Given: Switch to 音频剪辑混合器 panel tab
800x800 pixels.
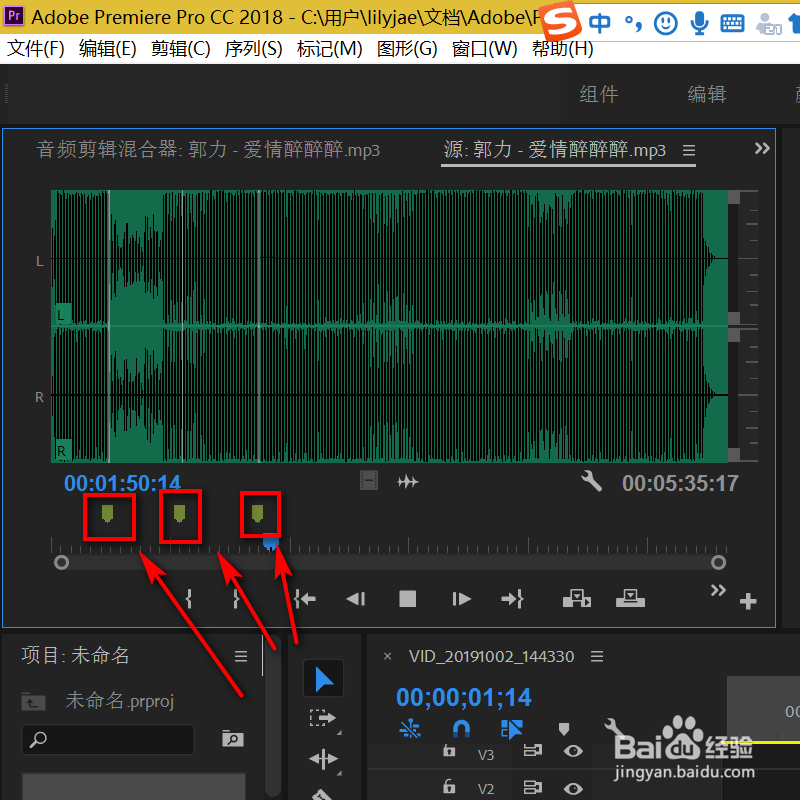Looking at the screenshot, I should (208, 150).
